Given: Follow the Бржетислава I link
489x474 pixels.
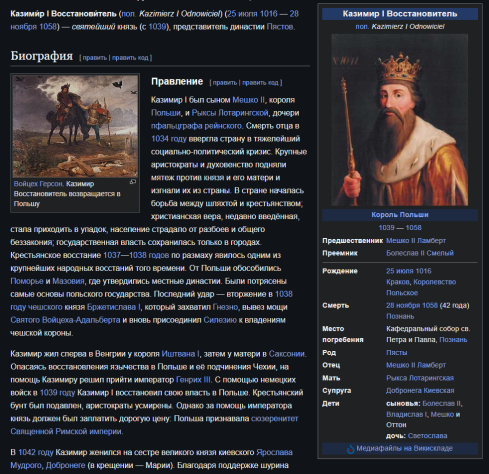Looking at the screenshot, I should (x=114, y=307).
